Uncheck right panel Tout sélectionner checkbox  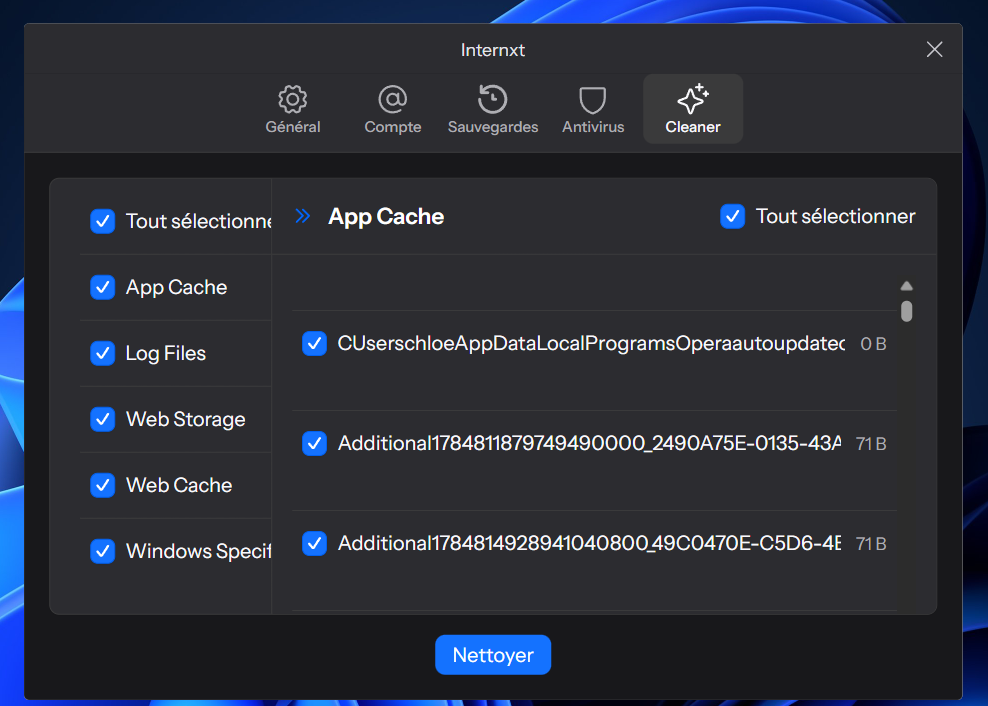tap(733, 216)
